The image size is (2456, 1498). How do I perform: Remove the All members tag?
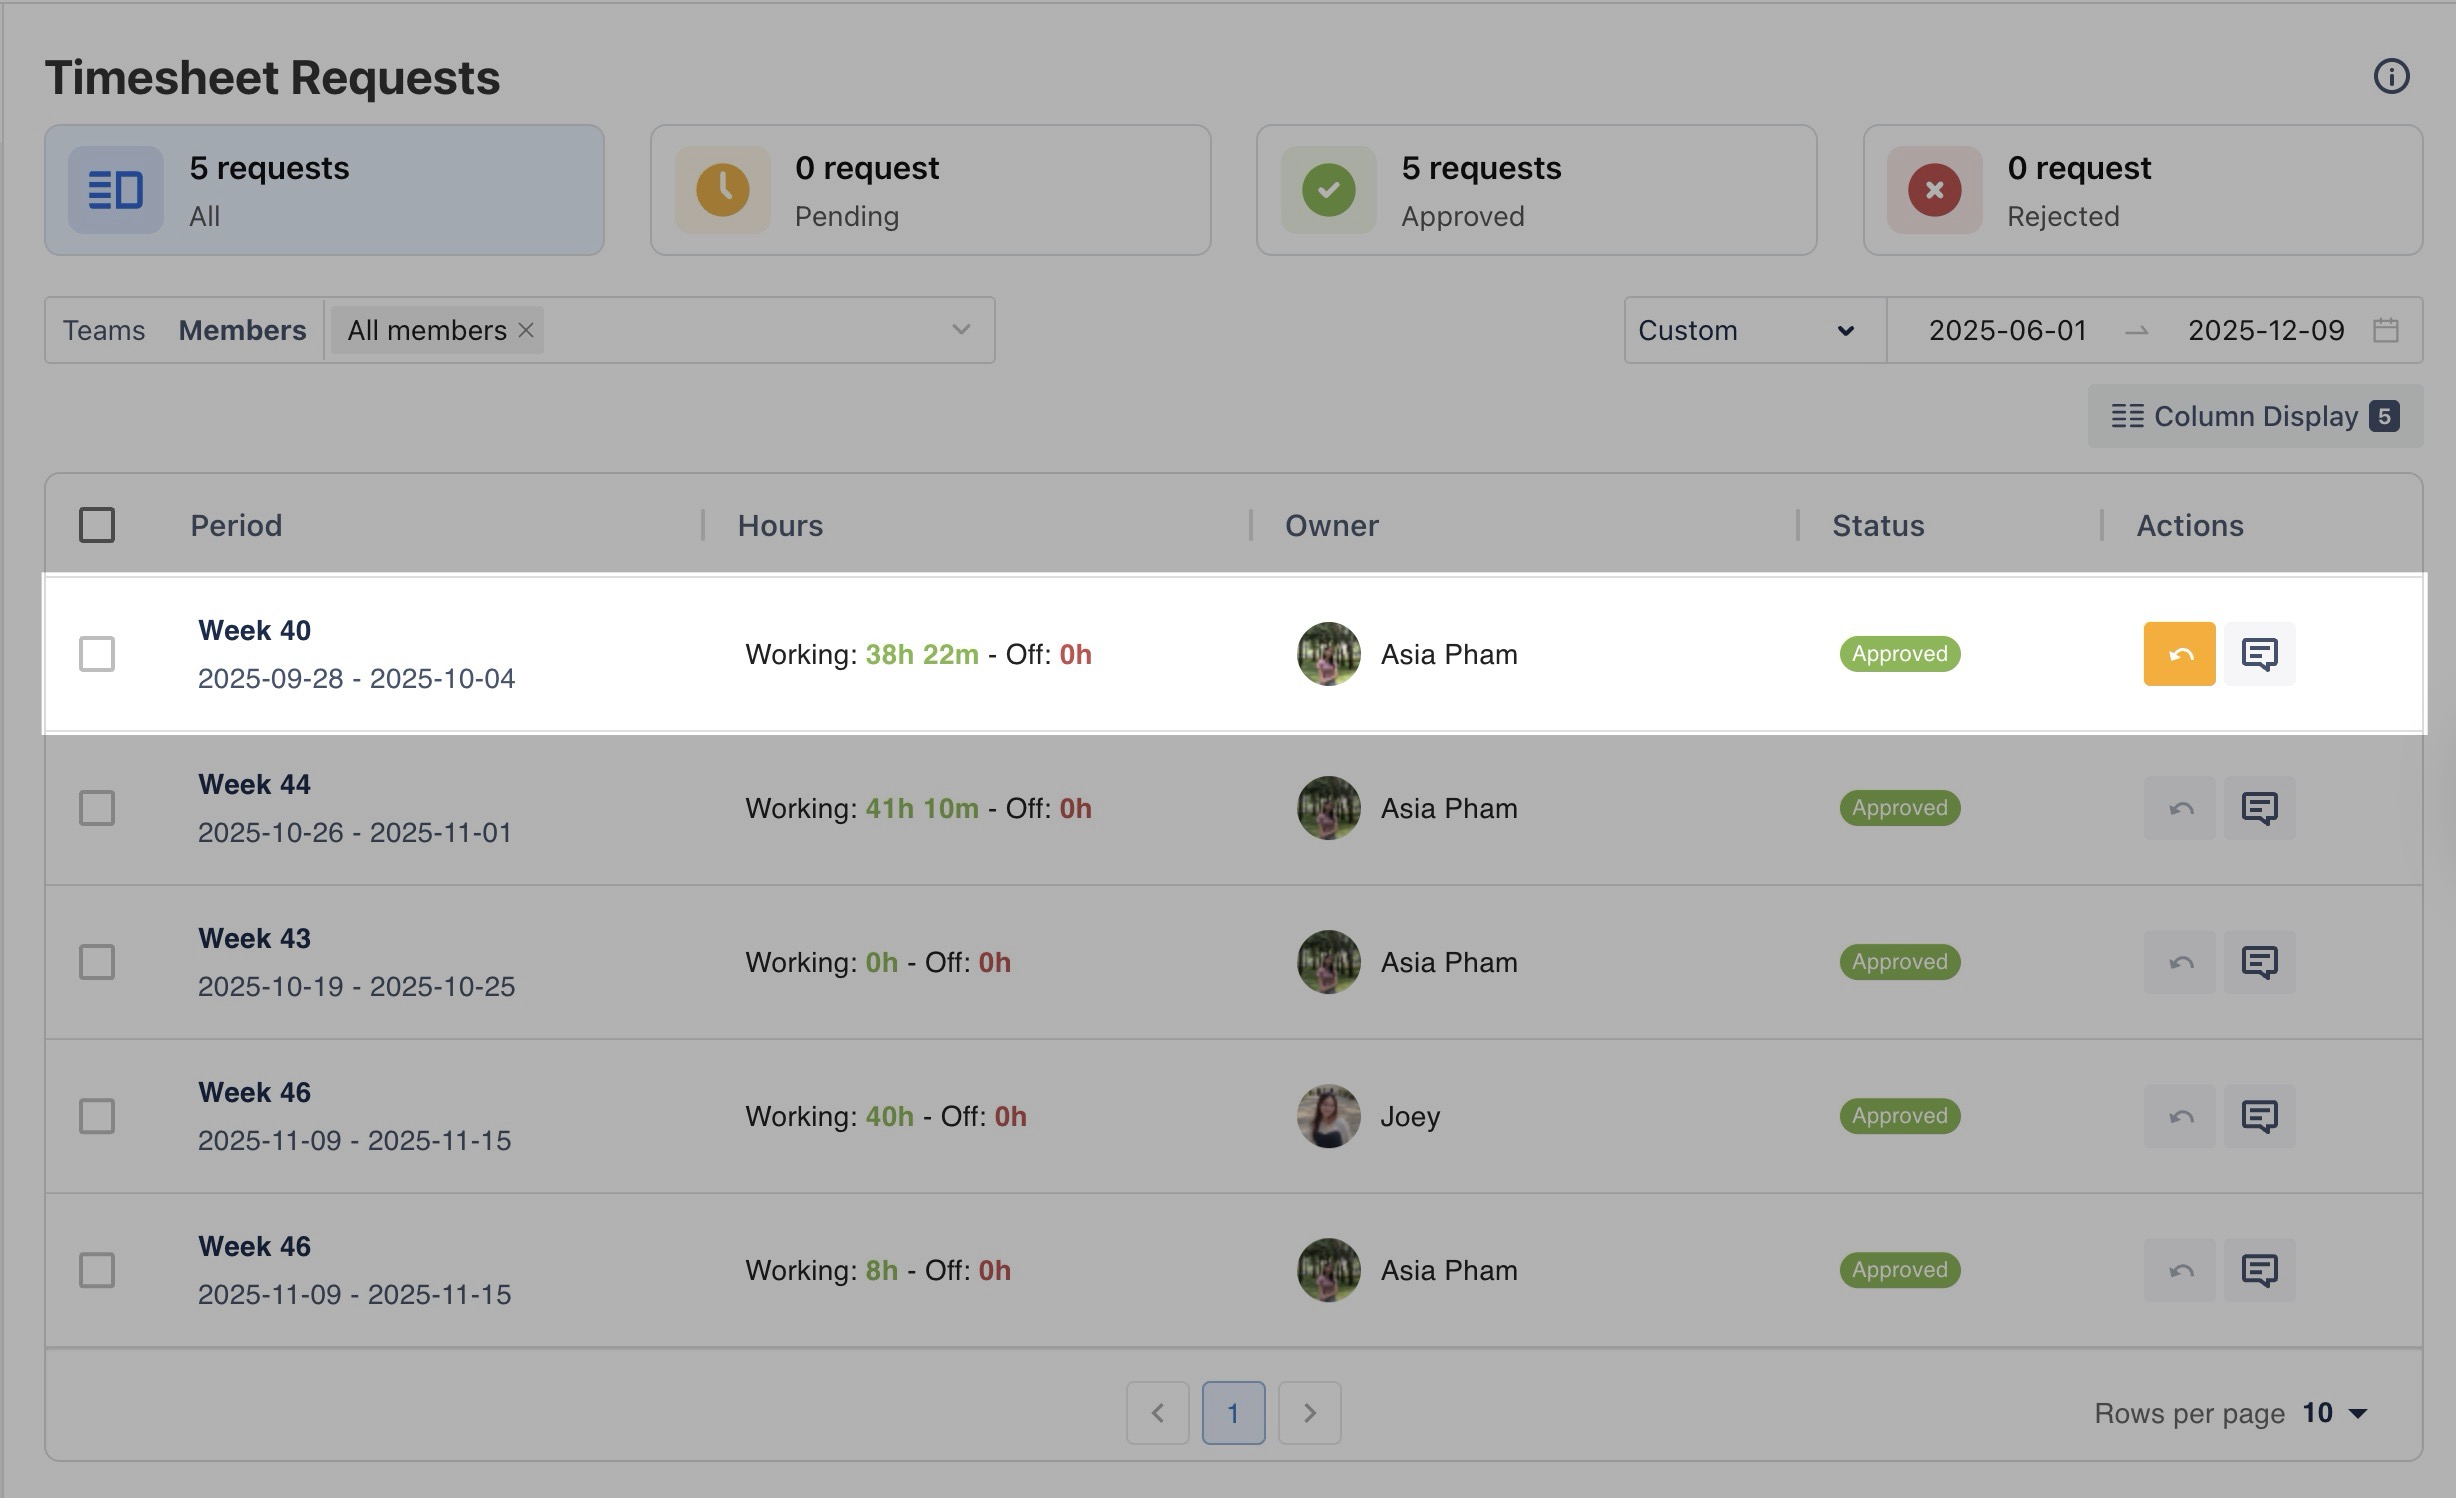[526, 330]
